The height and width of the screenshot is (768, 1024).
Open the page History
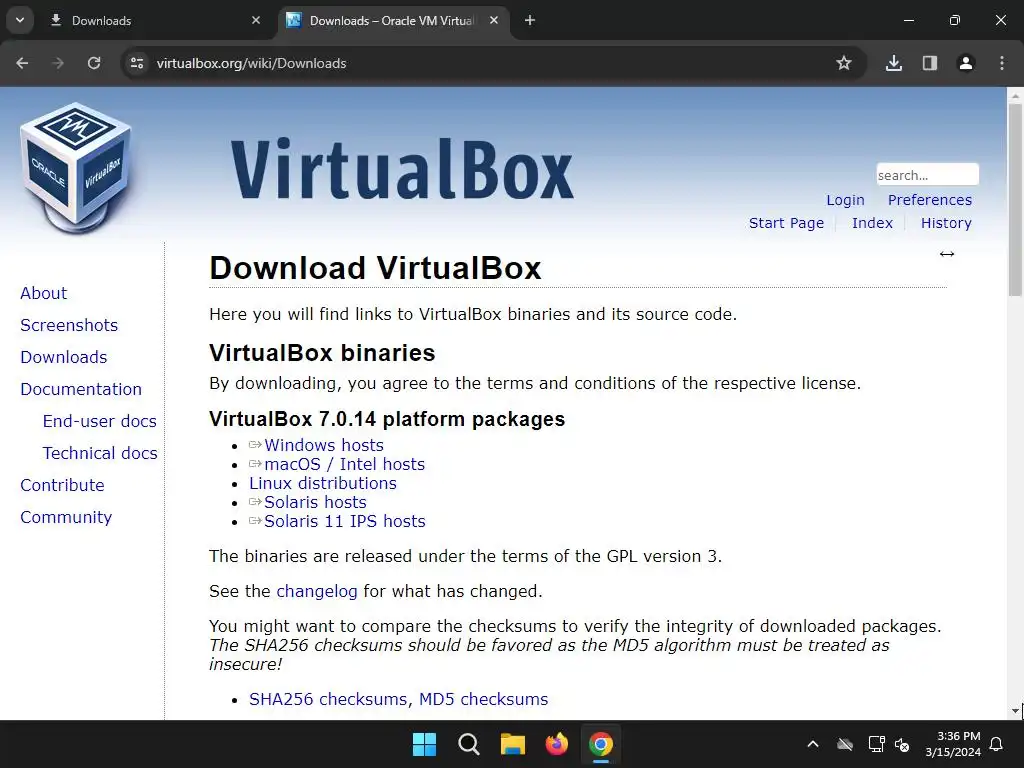pos(946,223)
